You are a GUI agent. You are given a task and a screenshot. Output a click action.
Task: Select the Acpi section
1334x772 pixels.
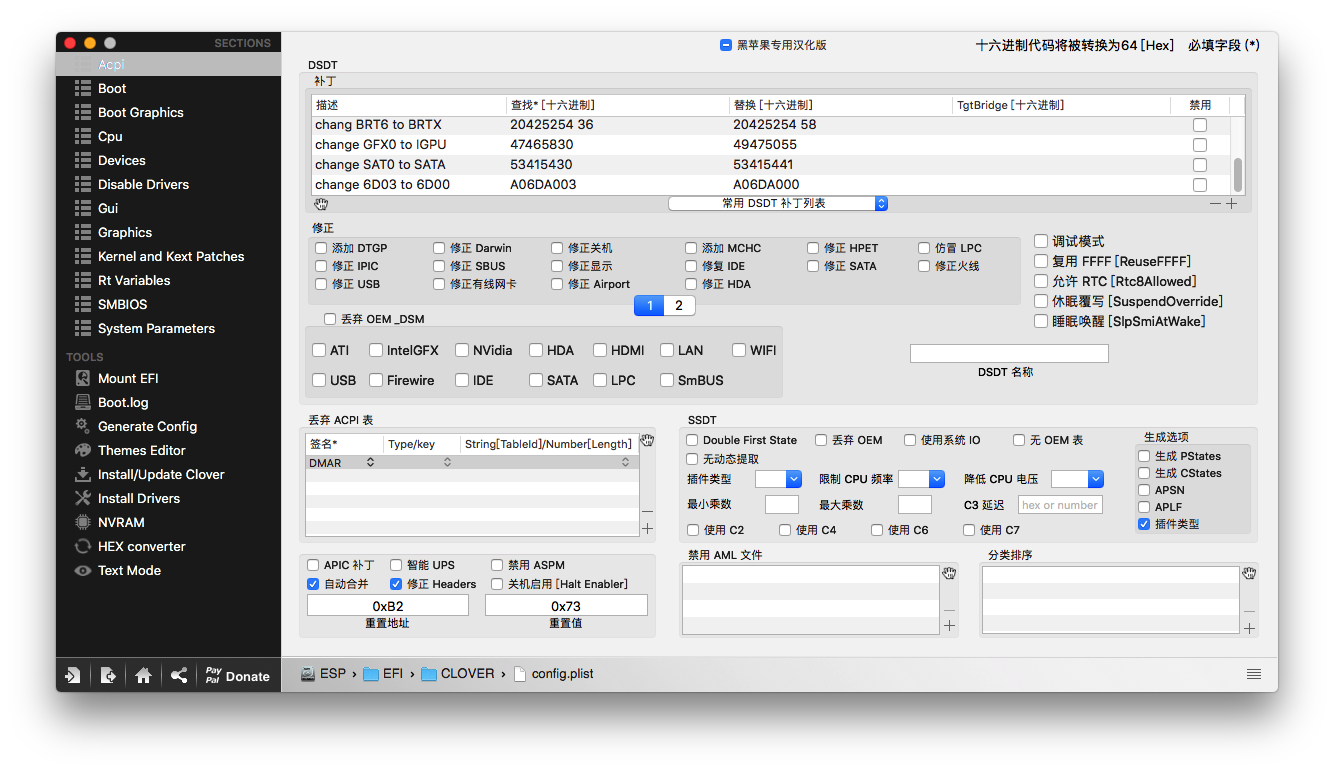coord(168,64)
